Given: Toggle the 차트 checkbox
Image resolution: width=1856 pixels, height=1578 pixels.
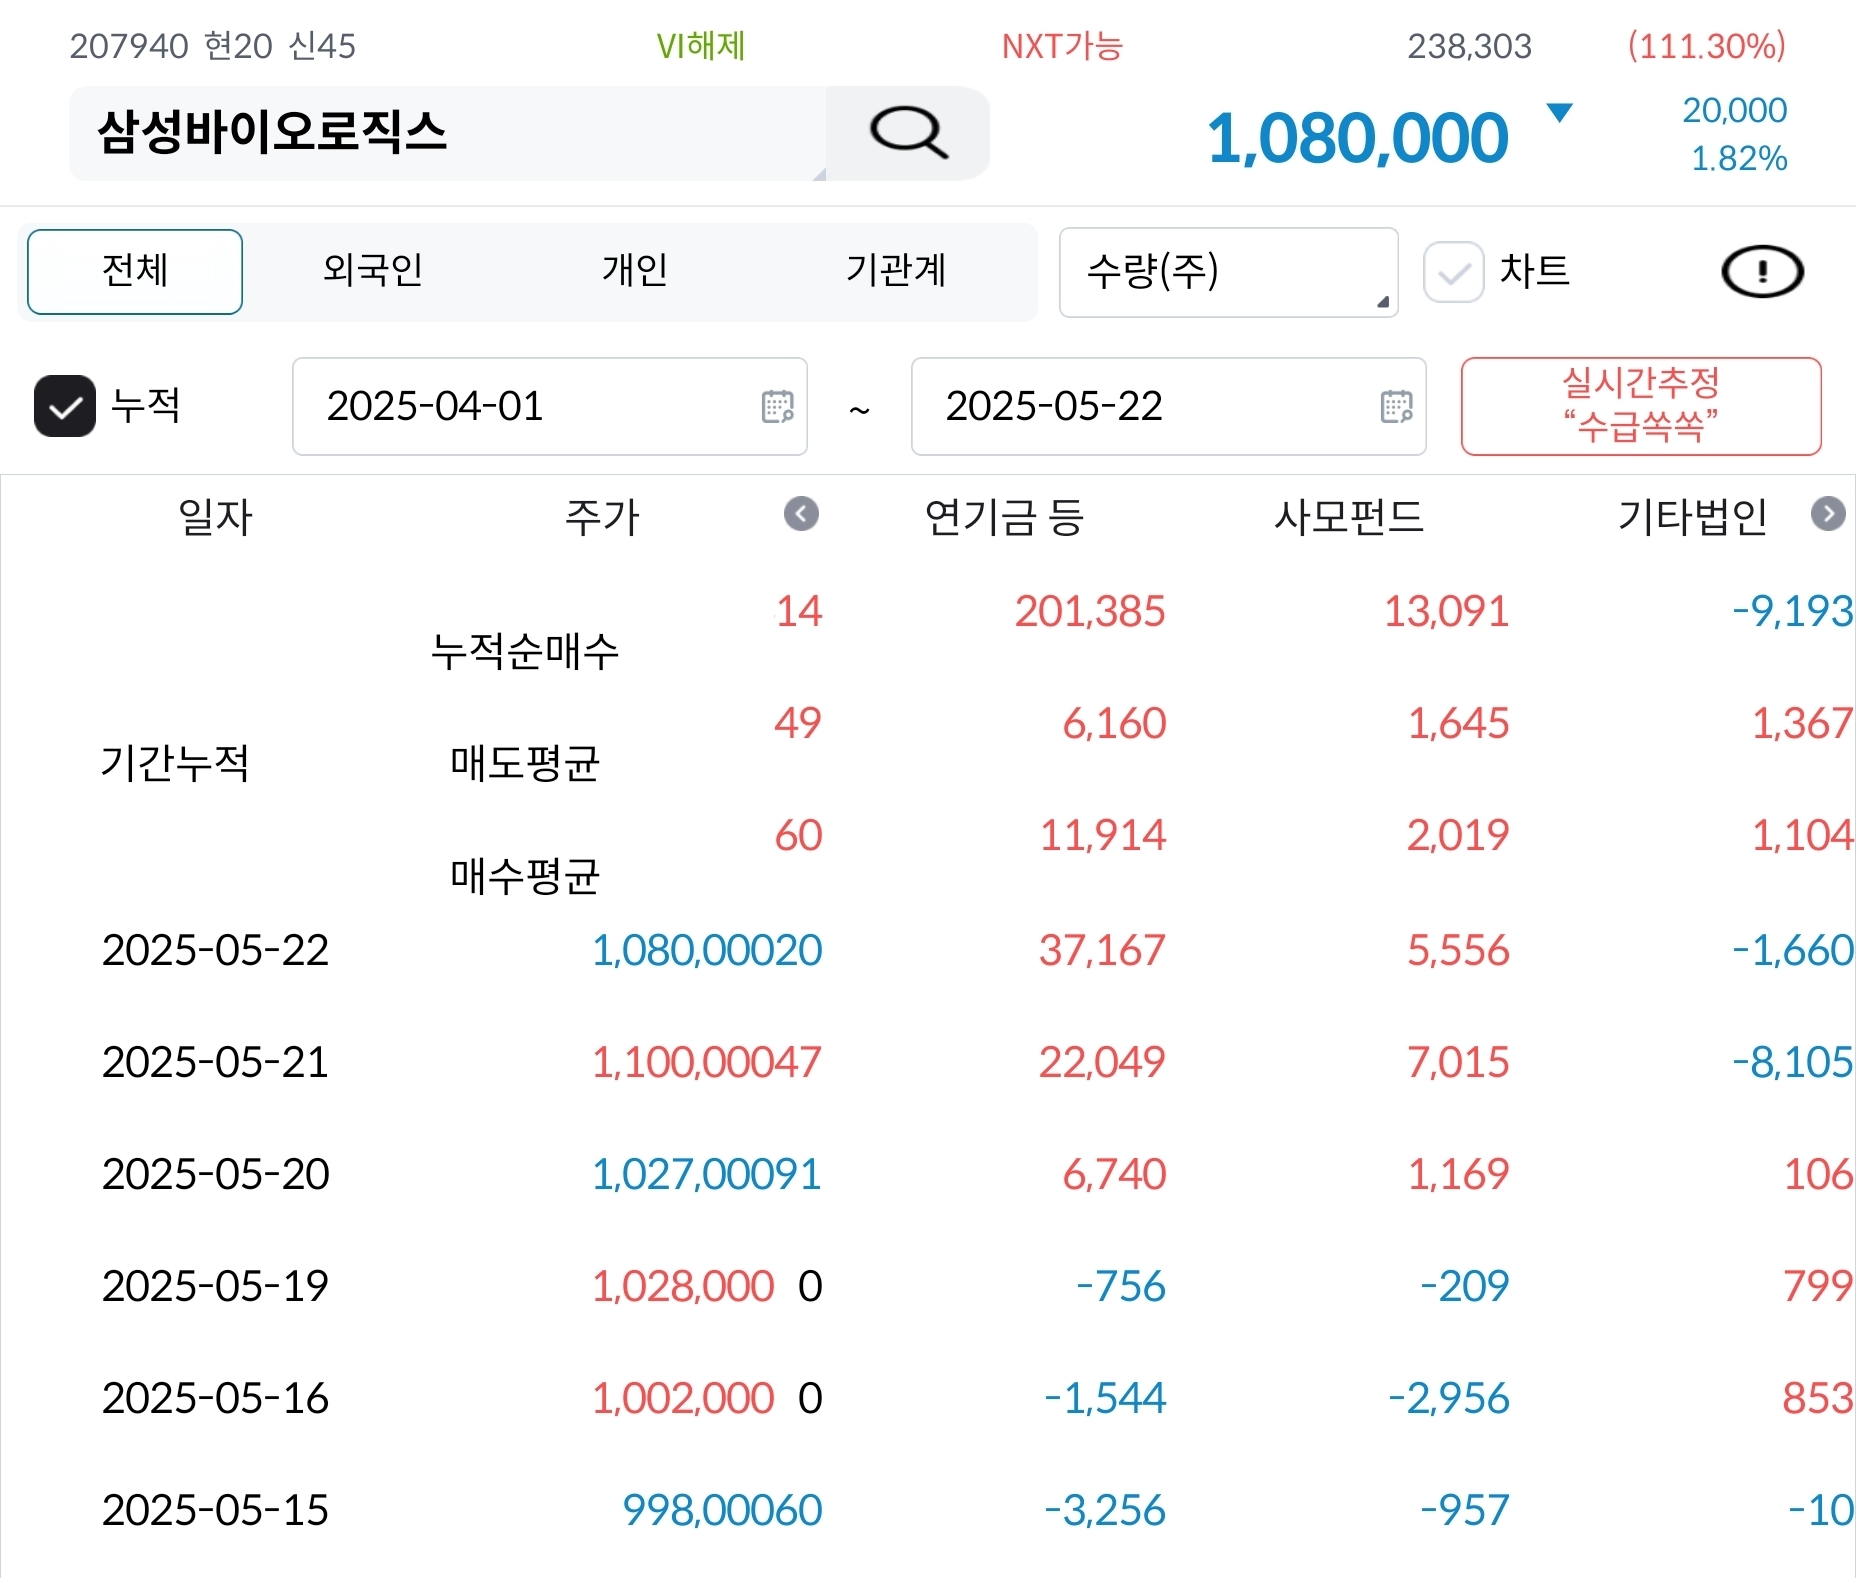Looking at the screenshot, I should pyautogui.click(x=1453, y=272).
